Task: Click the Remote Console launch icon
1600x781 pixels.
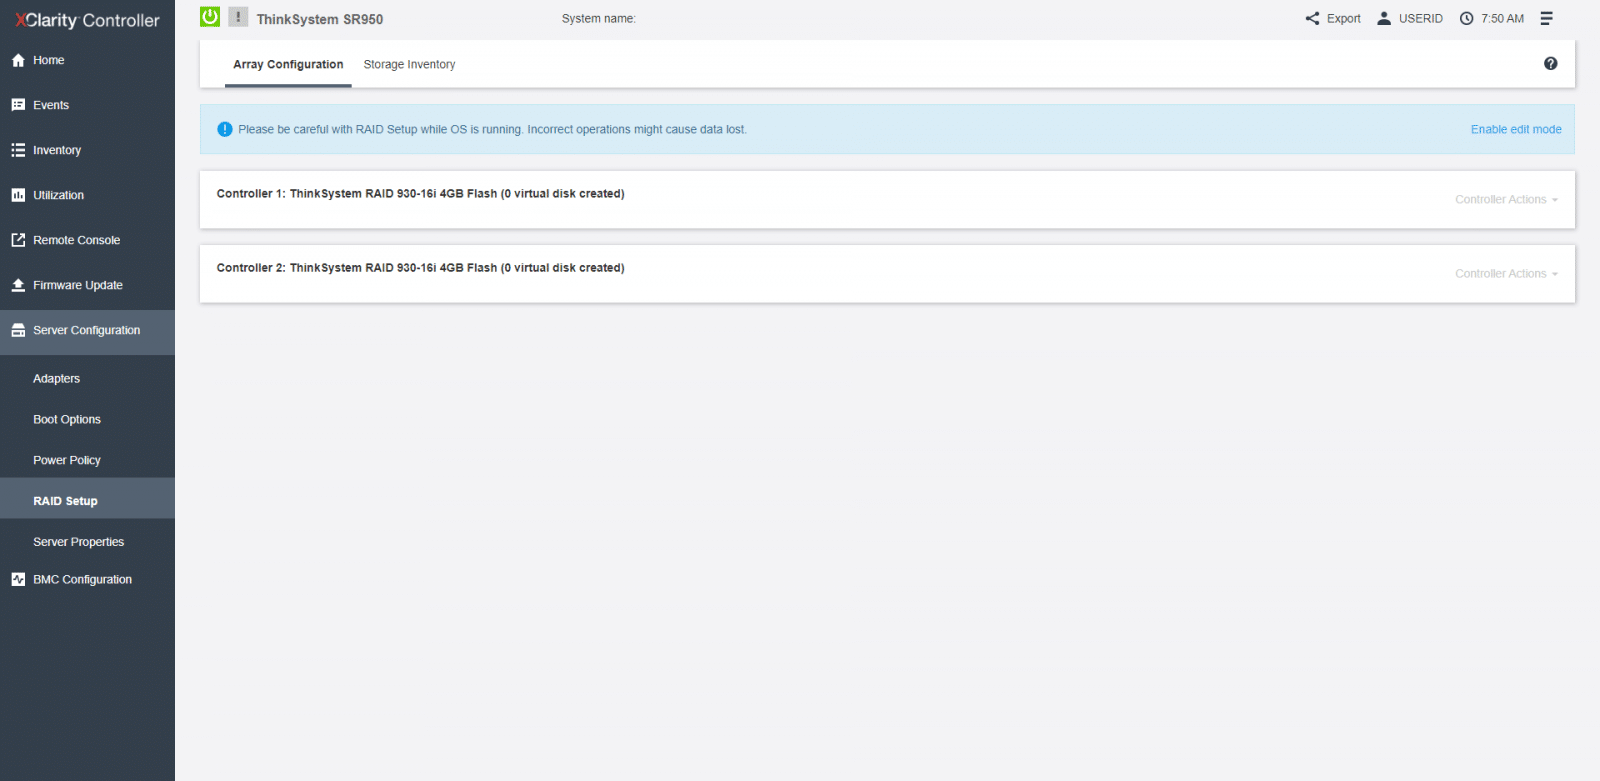Action: [x=18, y=240]
